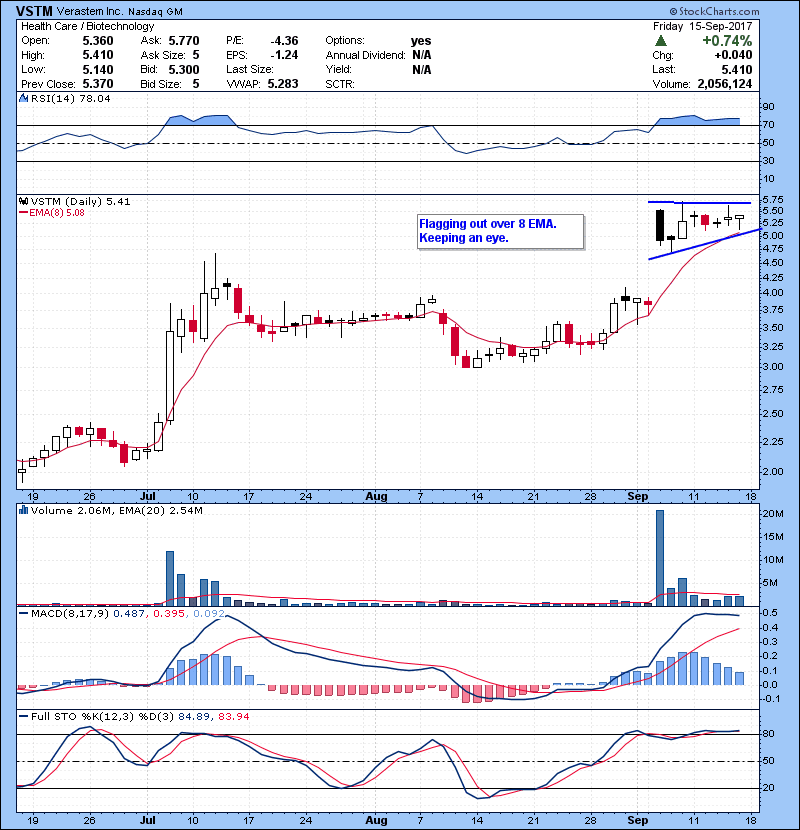Image resolution: width=800 pixels, height=830 pixels.
Task: Click the EPS value -1.24
Action: 284,55
